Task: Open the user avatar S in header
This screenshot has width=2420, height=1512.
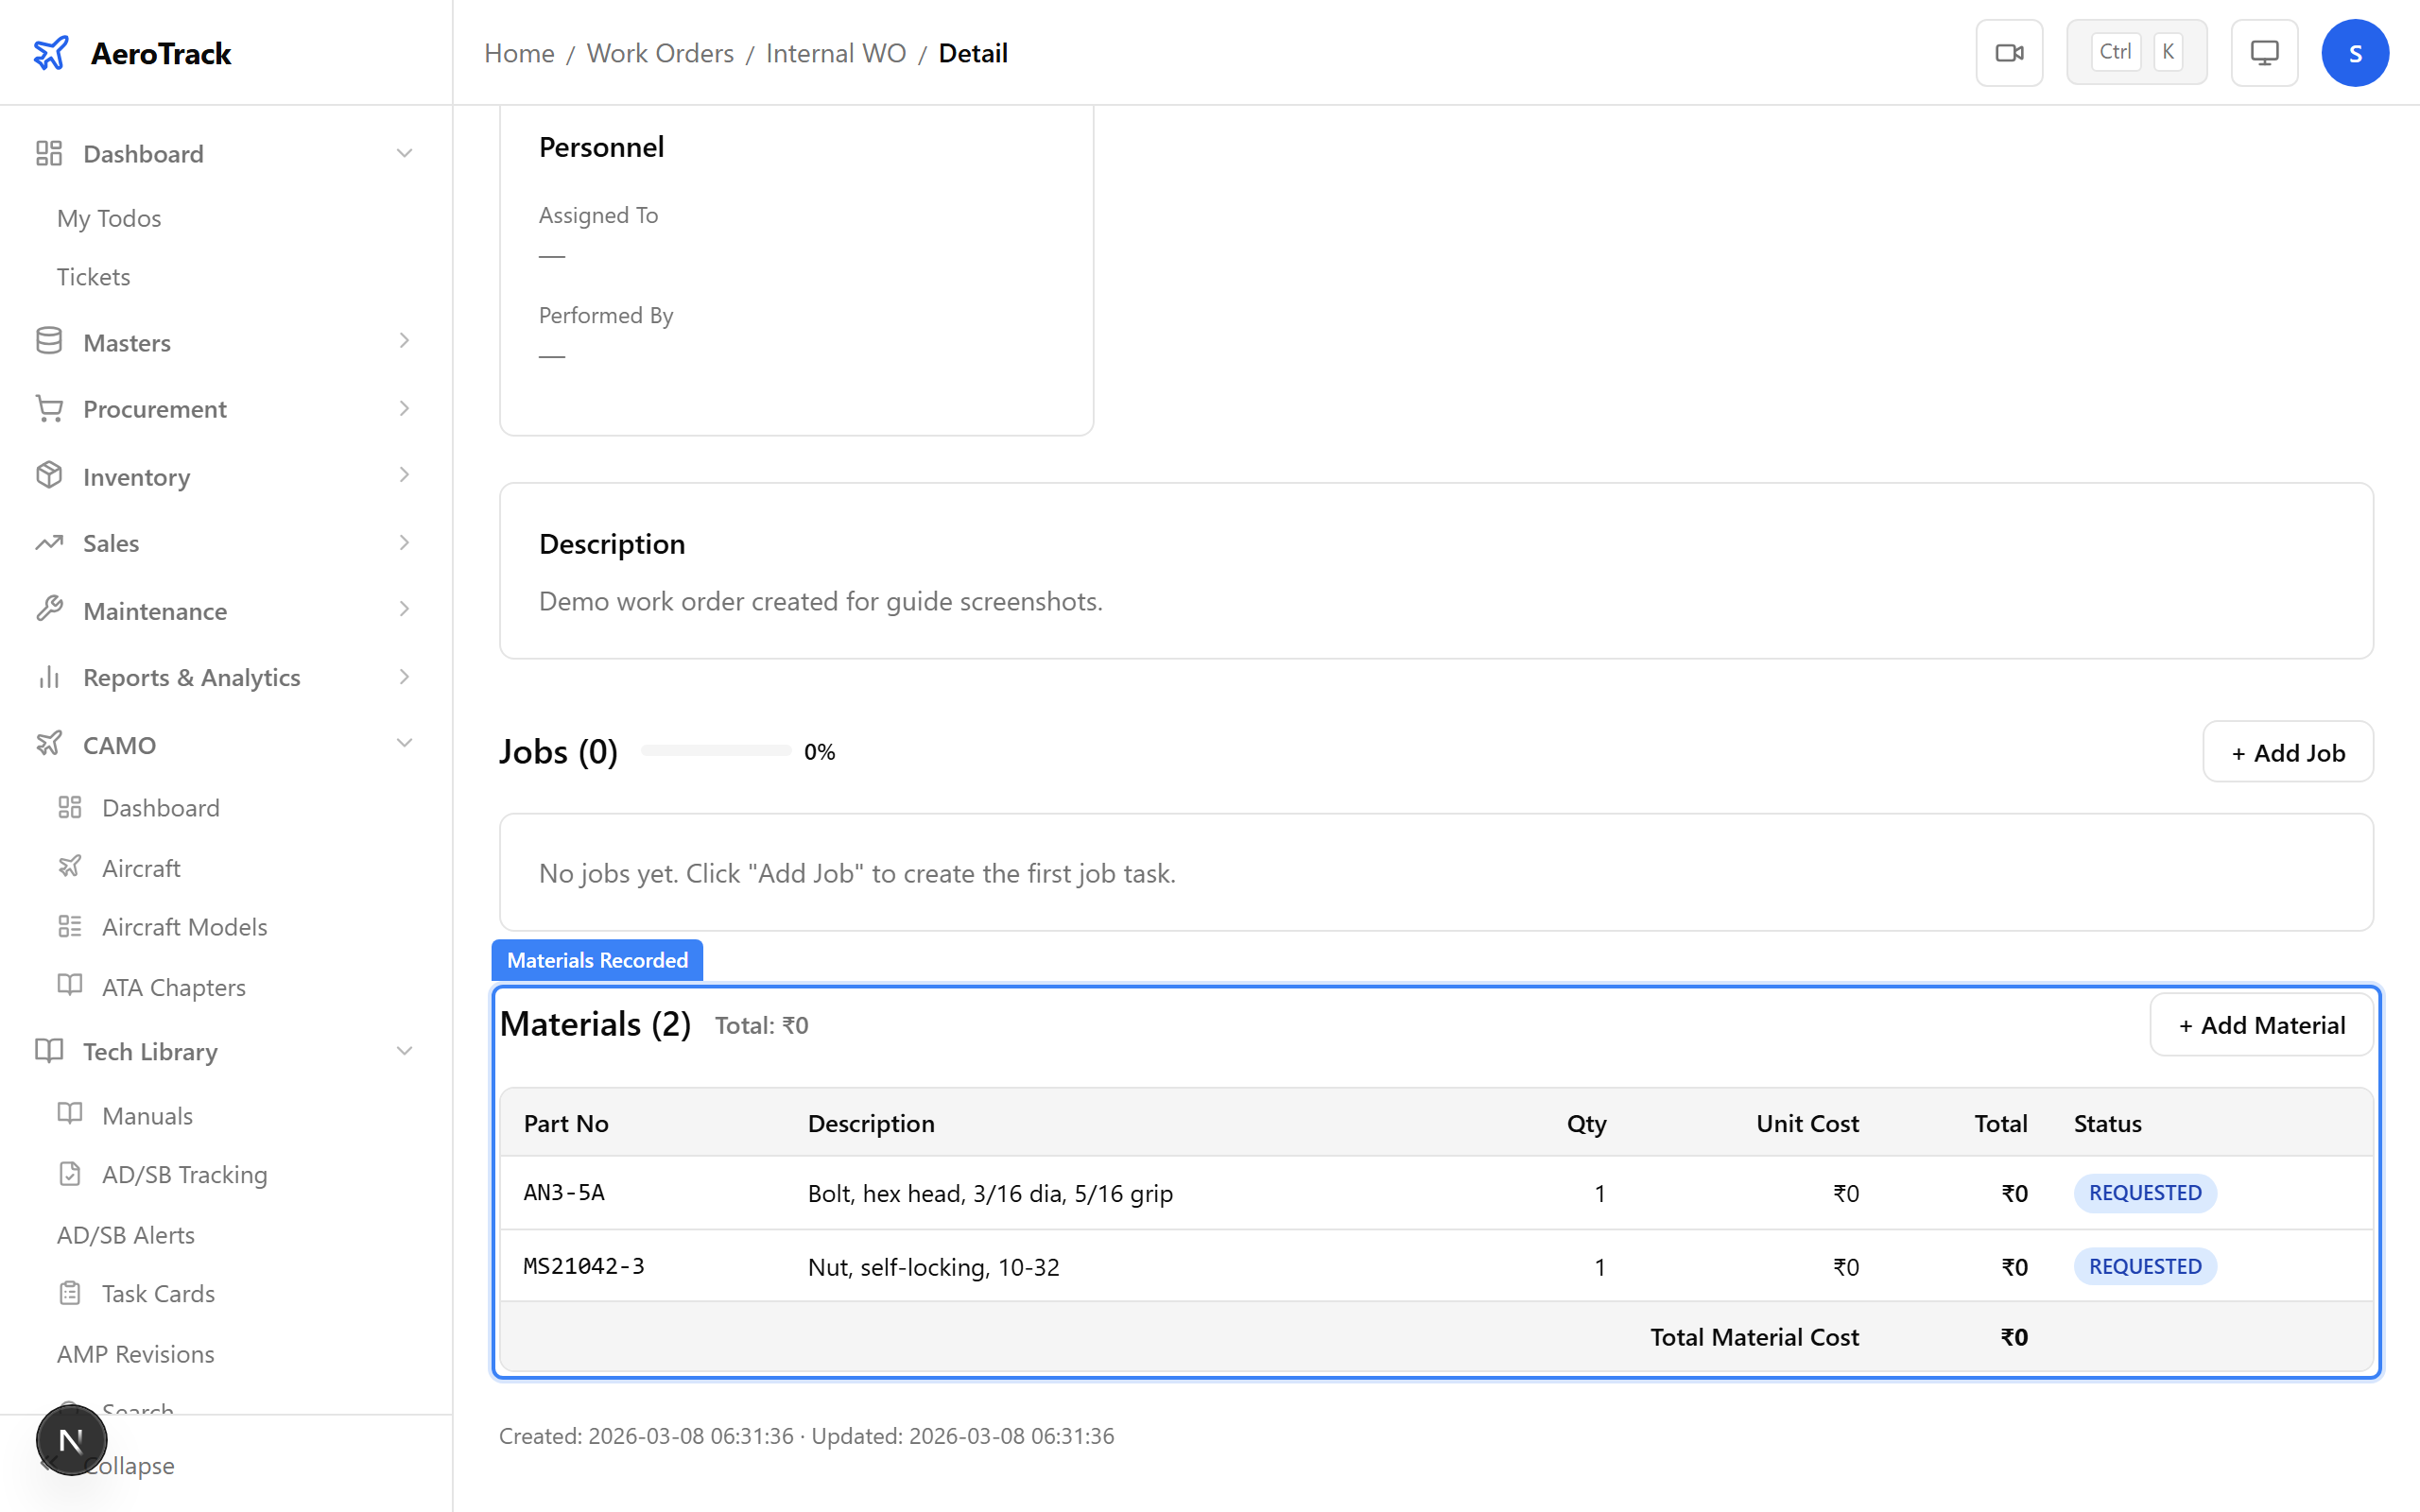Action: [x=2355, y=52]
